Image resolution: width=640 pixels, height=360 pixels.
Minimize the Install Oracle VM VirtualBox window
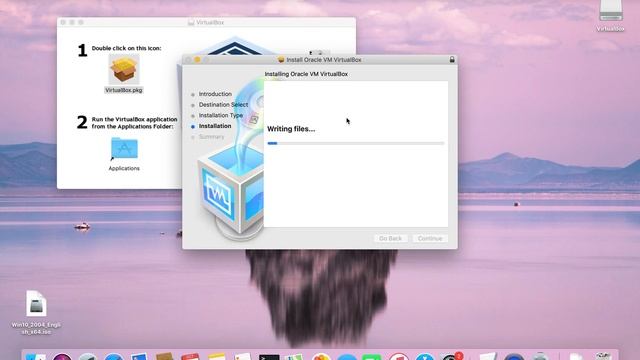tap(197, 60)
